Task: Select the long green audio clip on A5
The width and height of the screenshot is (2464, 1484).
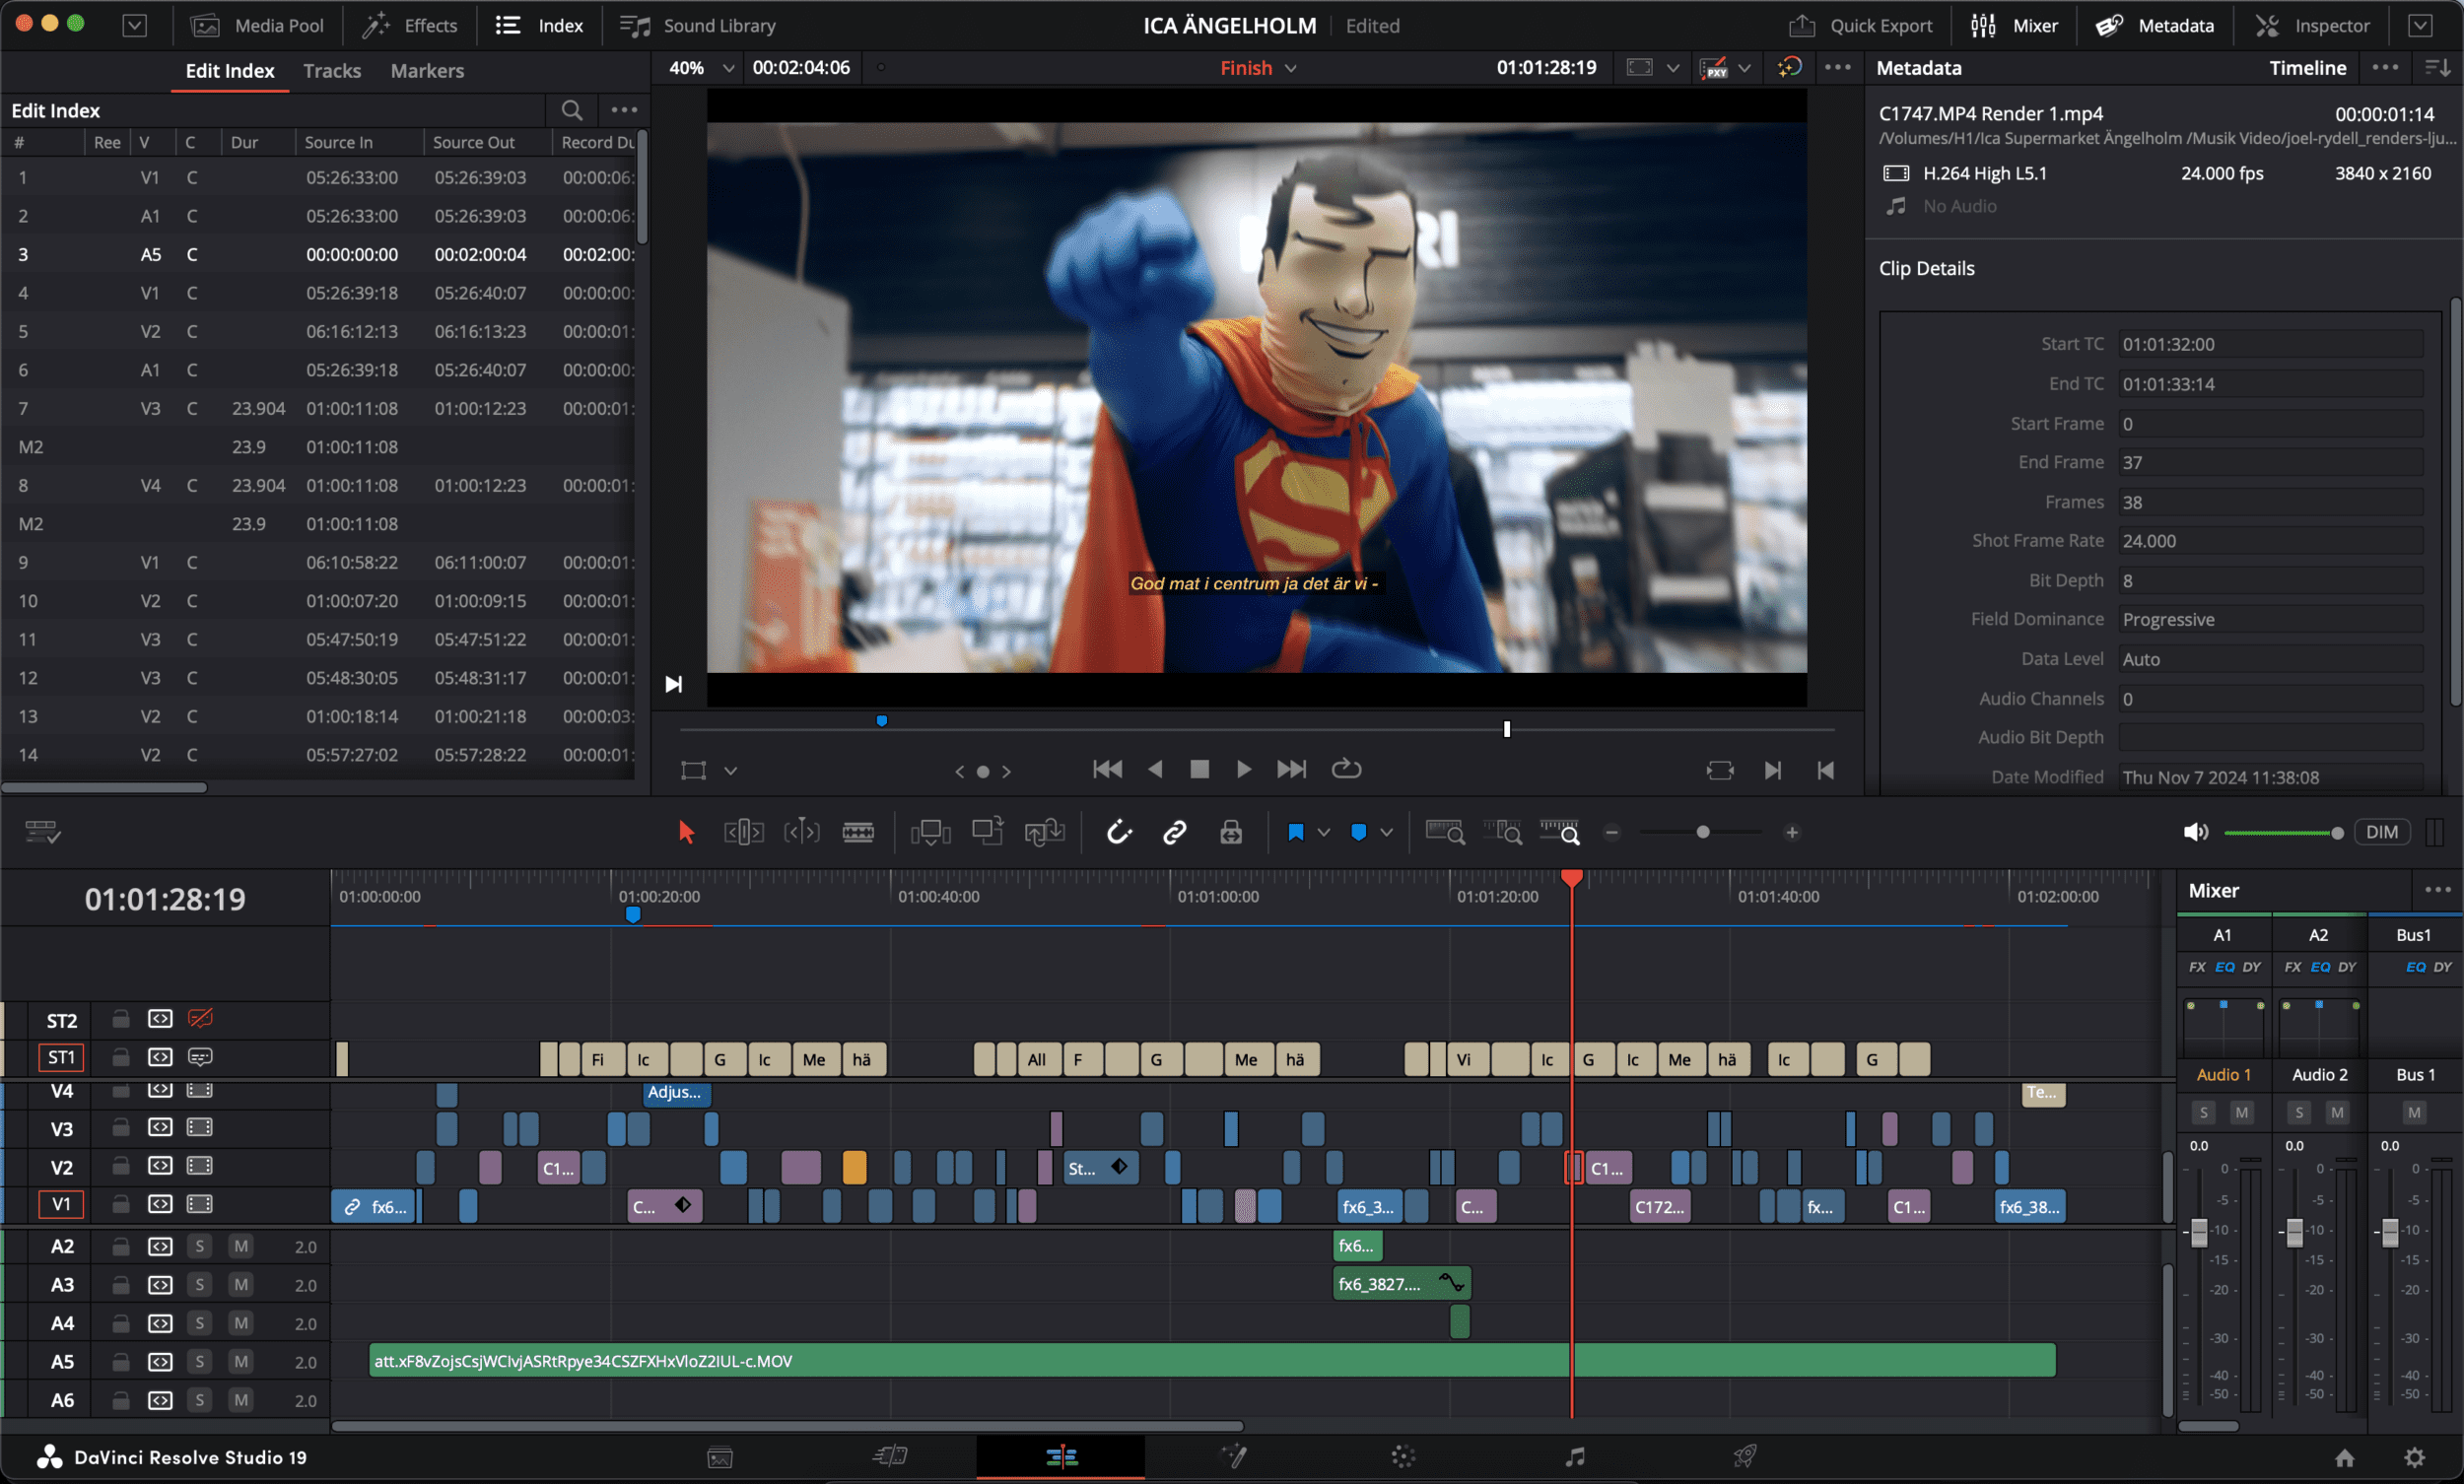Action: tap(1211, 1361)
